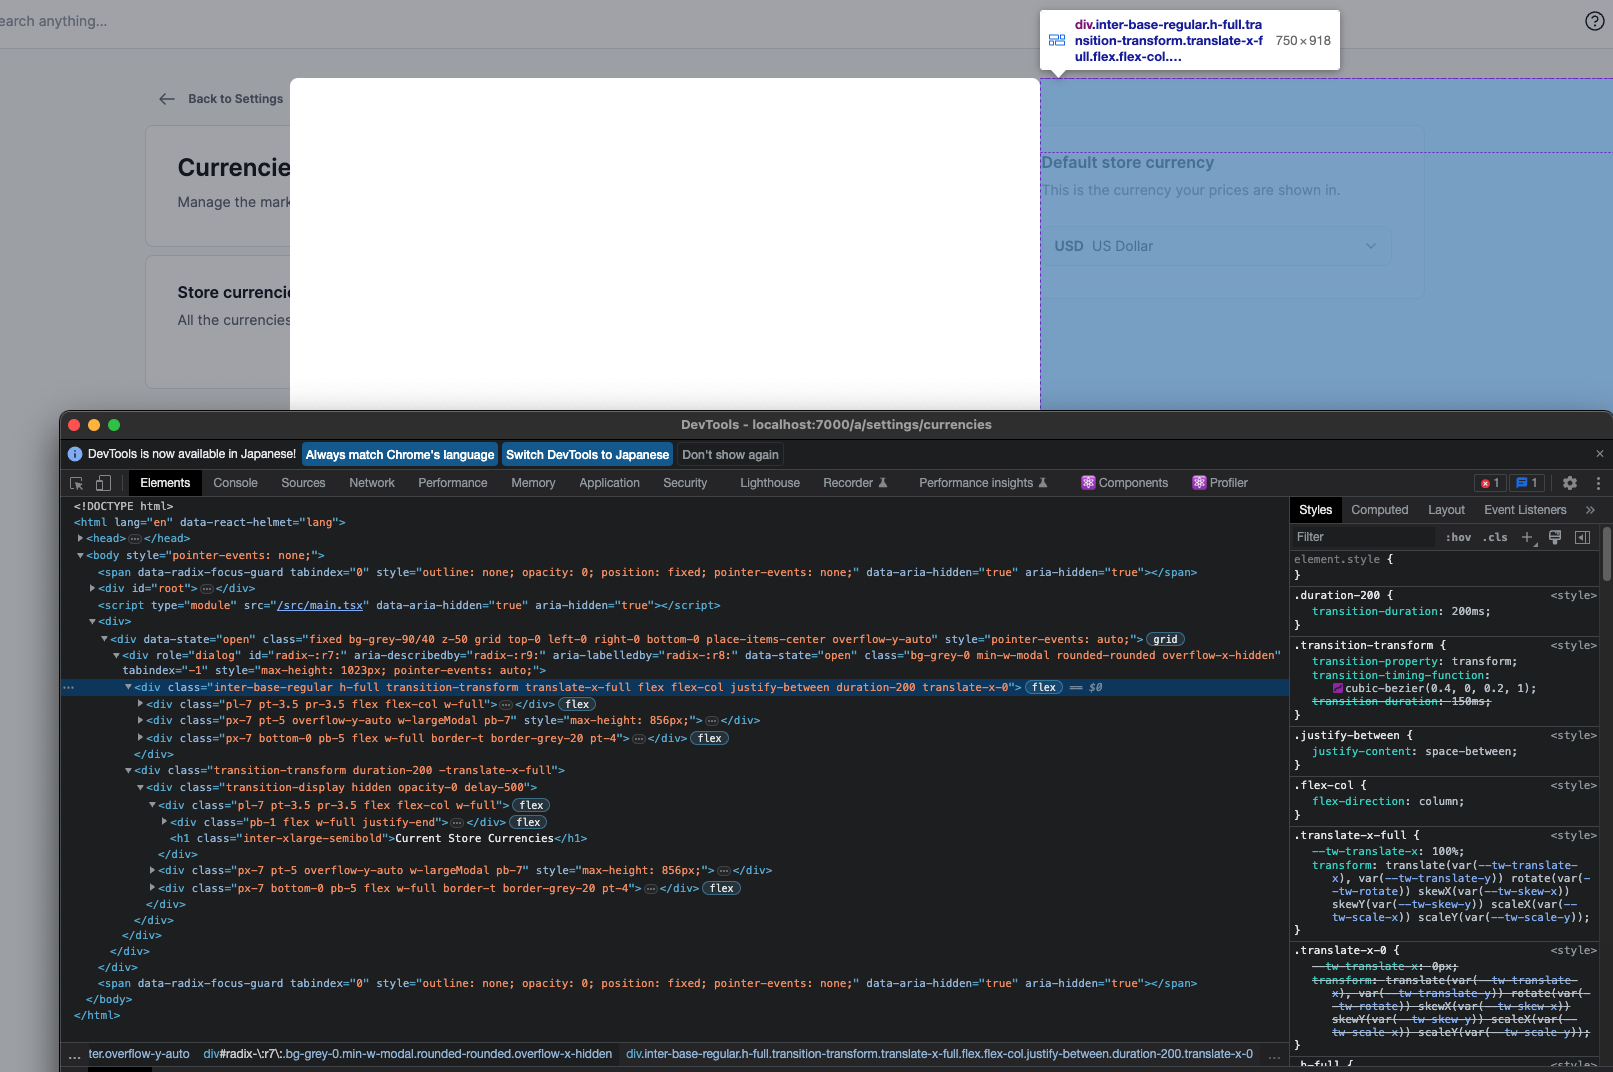1613x1072 pixels.
Task: Expand the pb-1 flex w-full justify-end triangle
Action: point(164,822)
